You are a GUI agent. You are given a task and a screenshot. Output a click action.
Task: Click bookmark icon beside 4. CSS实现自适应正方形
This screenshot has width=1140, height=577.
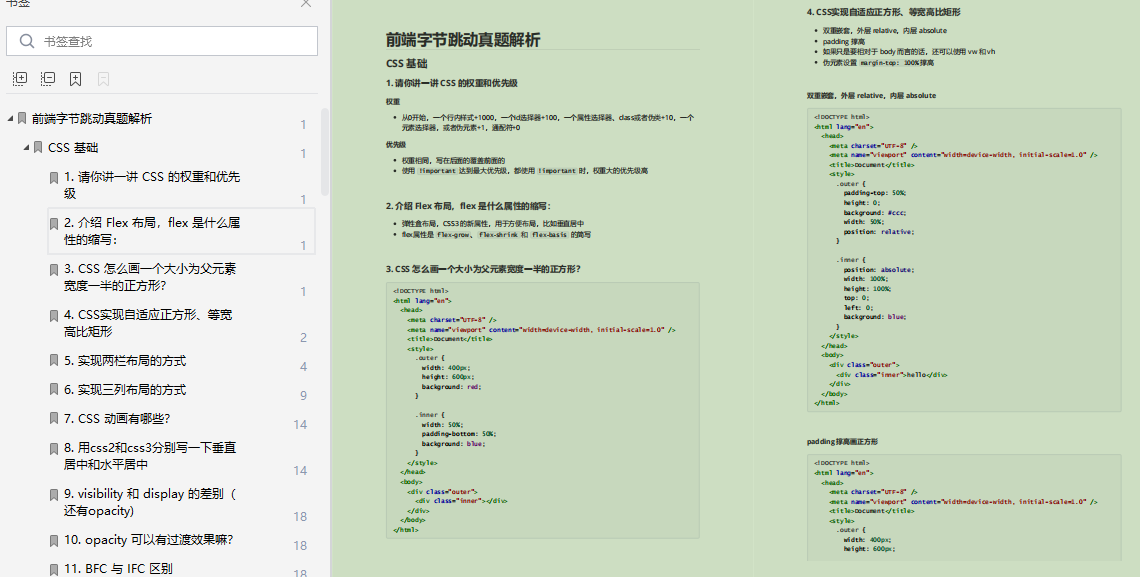[x=54, y=316]
